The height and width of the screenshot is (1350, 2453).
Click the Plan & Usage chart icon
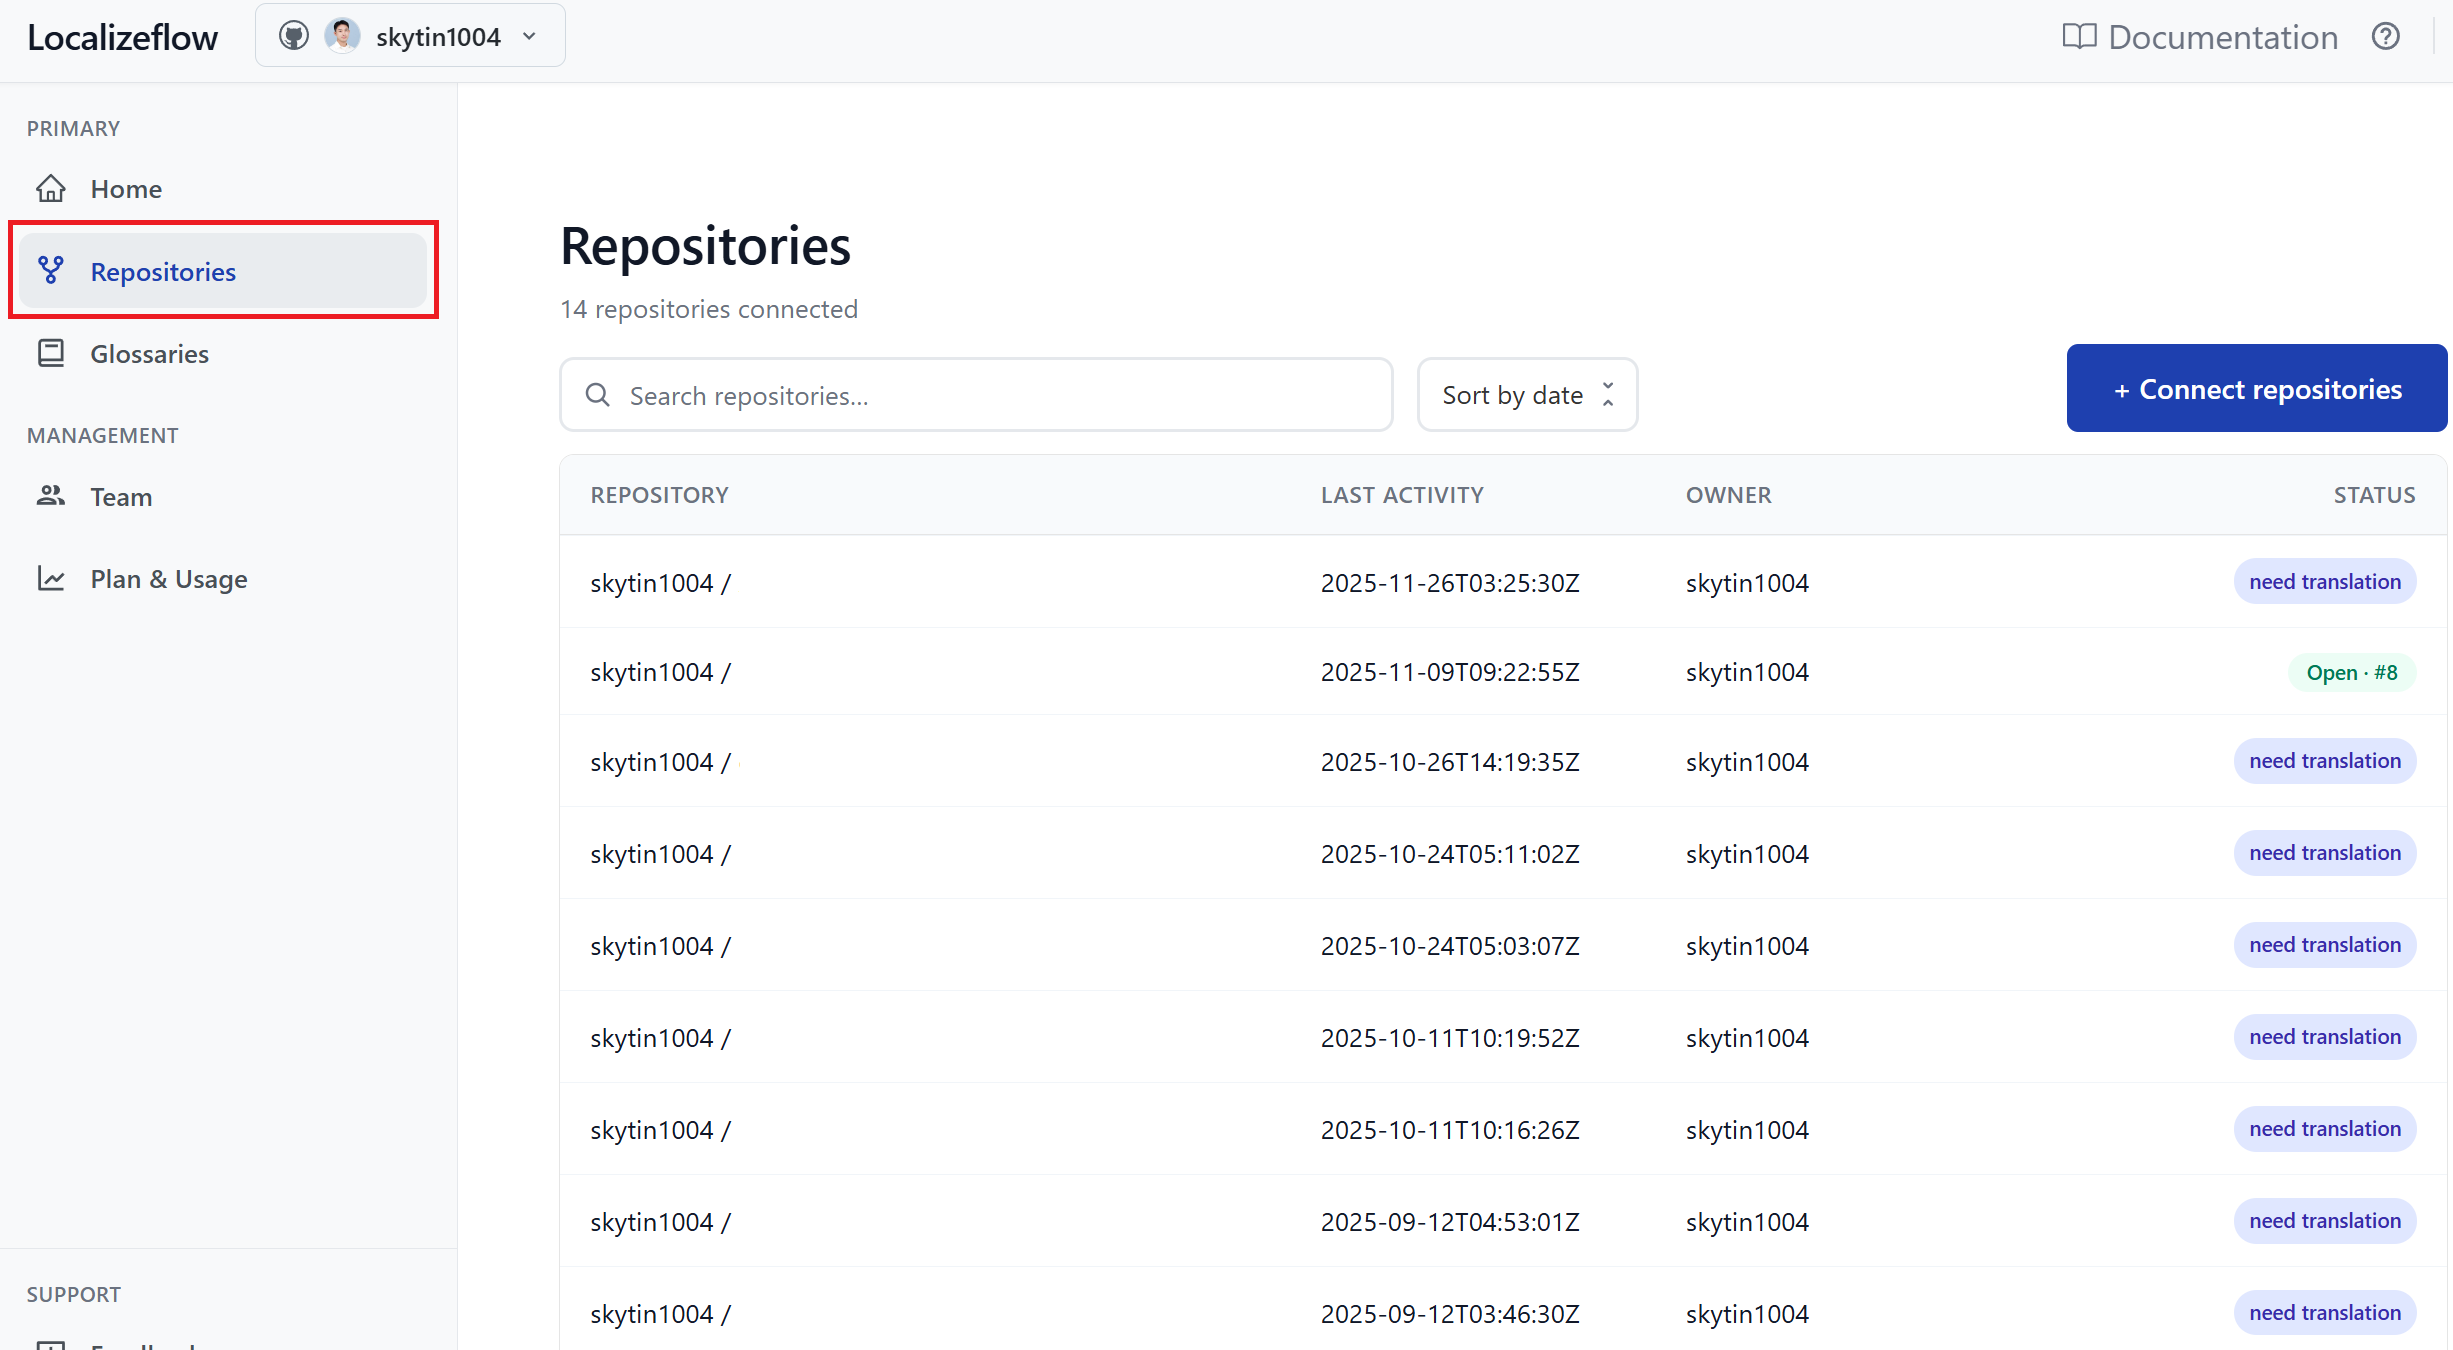[x=50, y=578]
